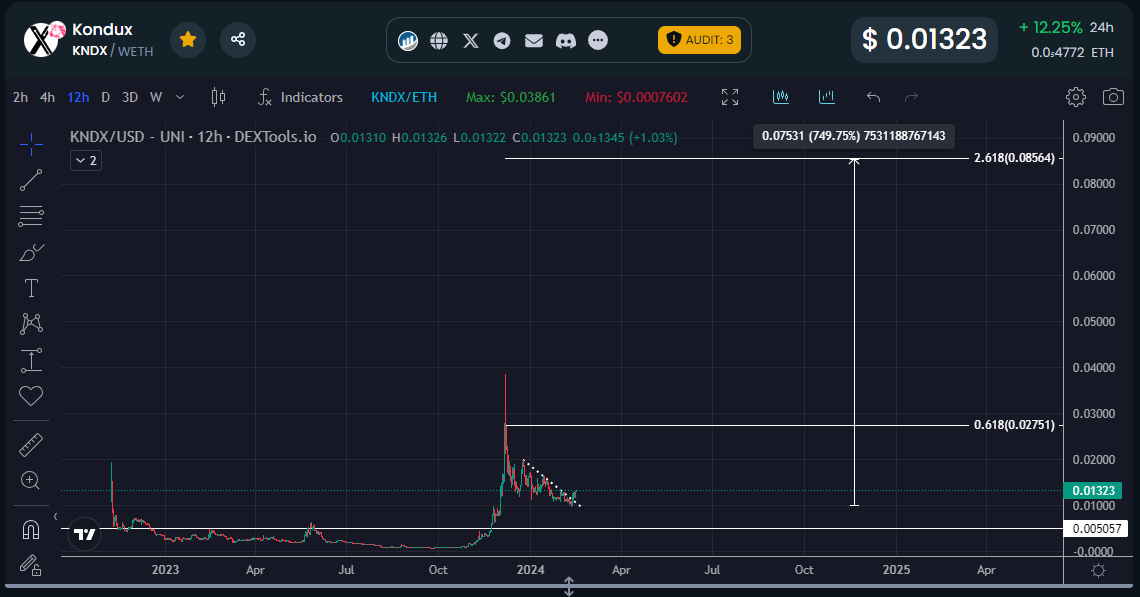Expand the "2" drawings badge on the chart
This screenshot has width=1140, height=597.
coord(86,160)
